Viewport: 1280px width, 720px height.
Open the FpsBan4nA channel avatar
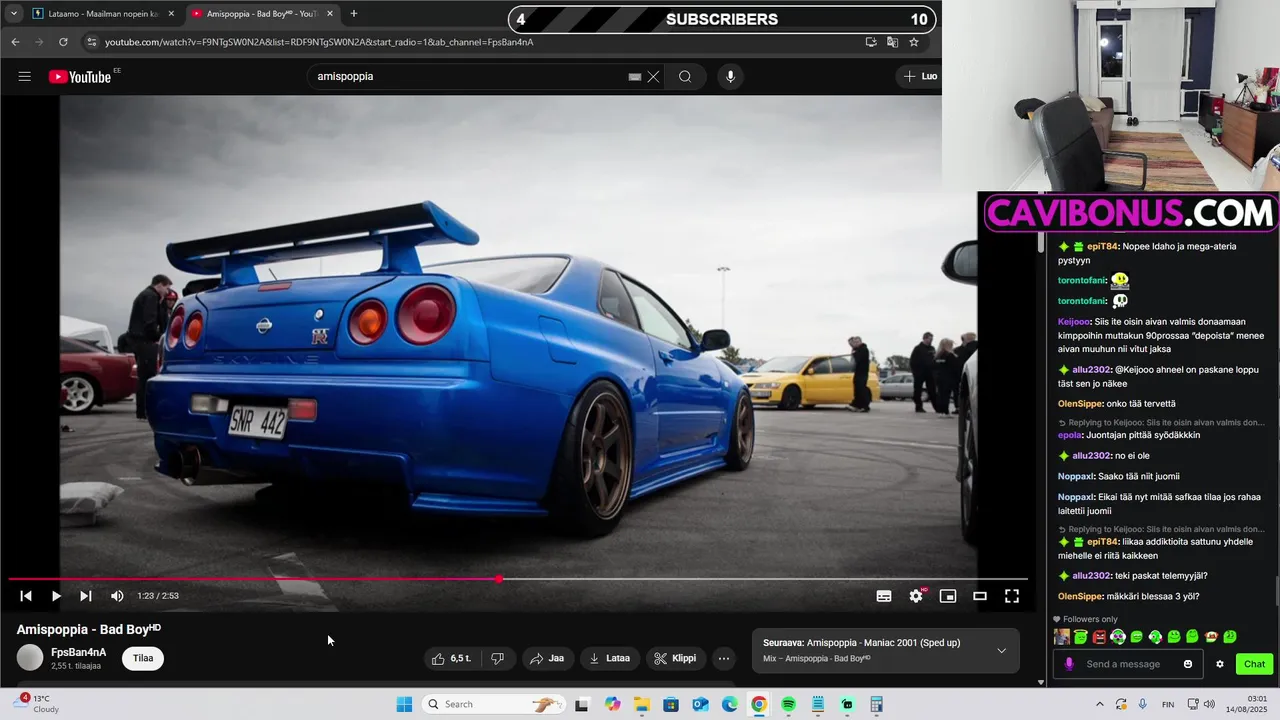(30, 657)
